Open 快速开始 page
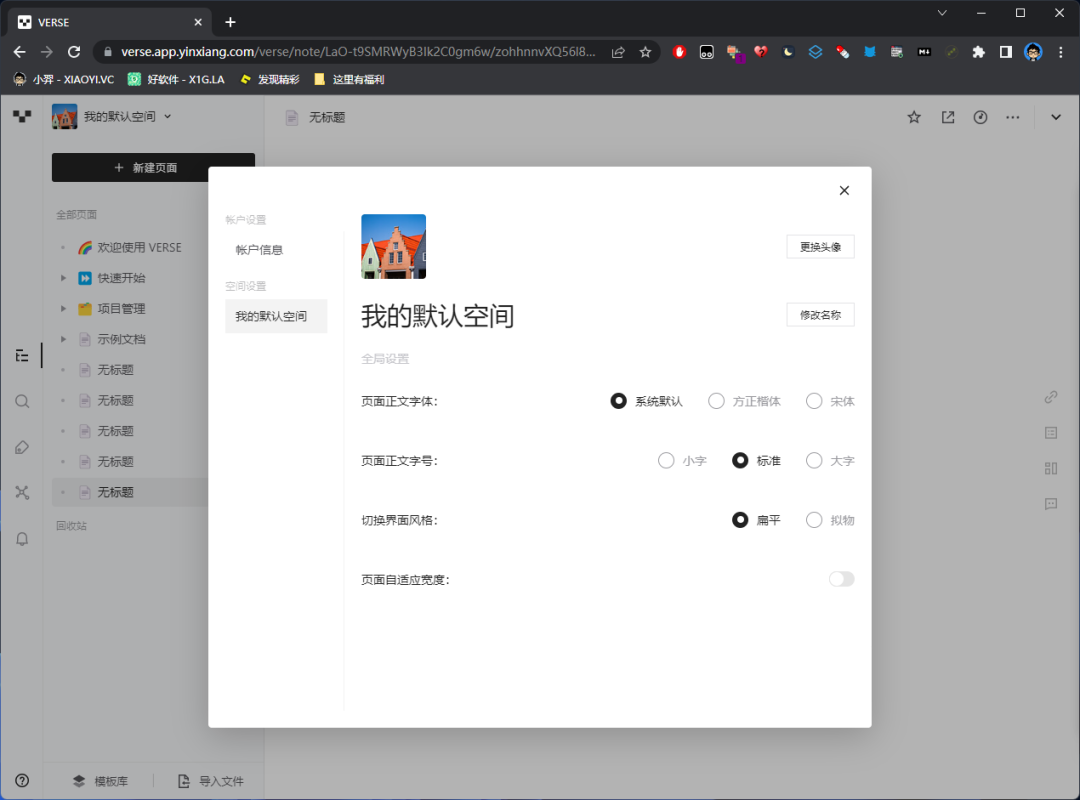 (121, 278)
